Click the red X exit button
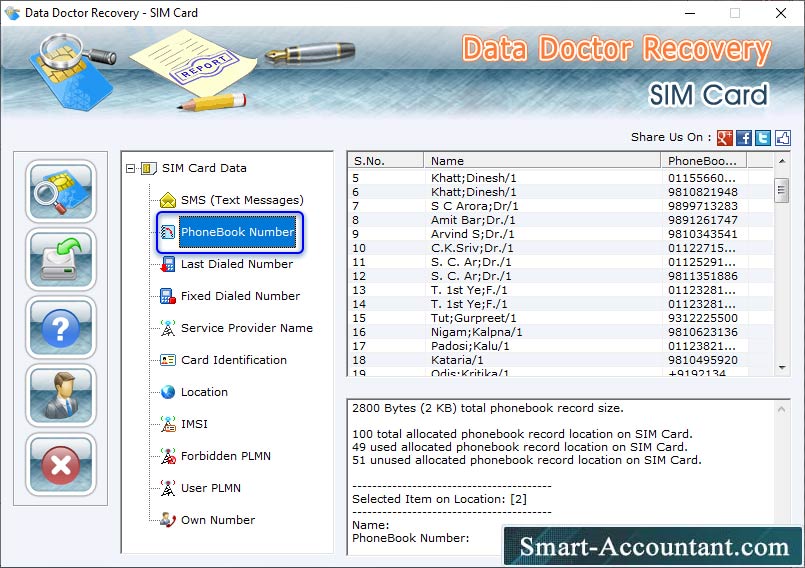 (61, 465)
